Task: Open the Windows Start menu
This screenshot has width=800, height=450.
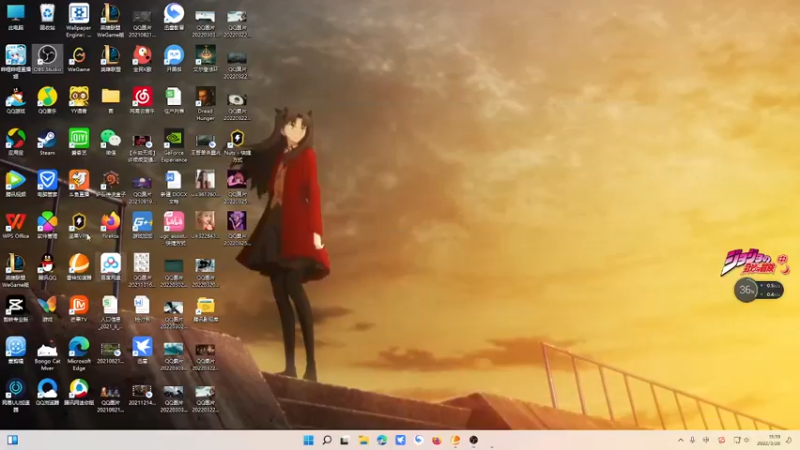Action: (308, 440)
